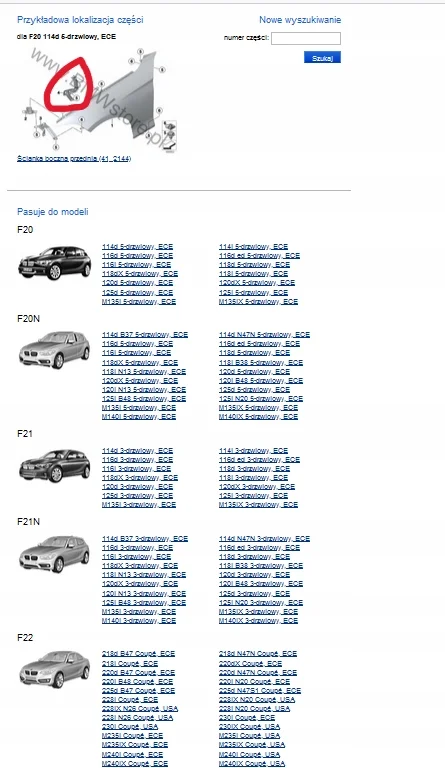Choose M135i 5-drzwiowy under F20
This screenshot has width=445, height=768.
[139, 302]
